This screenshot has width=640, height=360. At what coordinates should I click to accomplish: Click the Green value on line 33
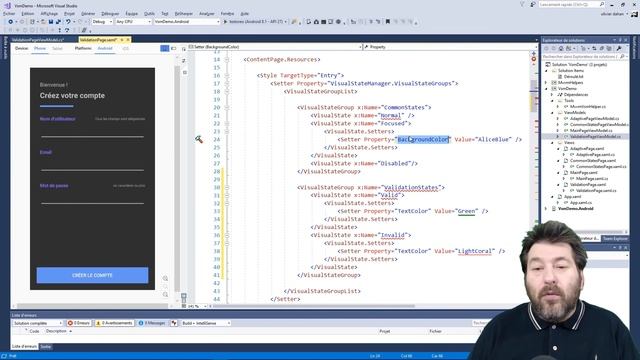click(467, 211)
